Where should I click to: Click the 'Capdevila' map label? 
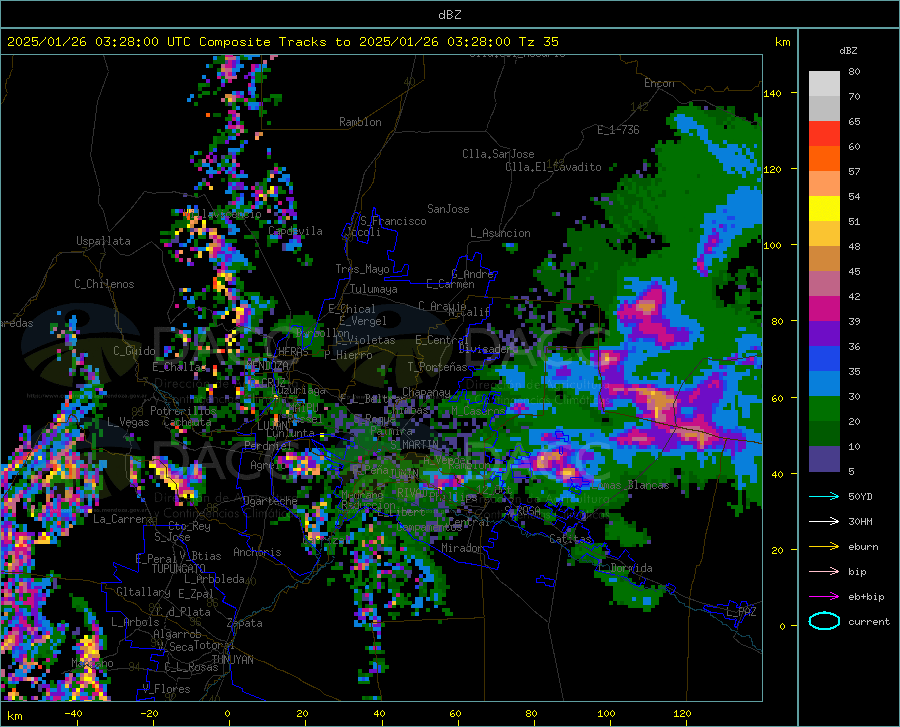coord(295,231)
